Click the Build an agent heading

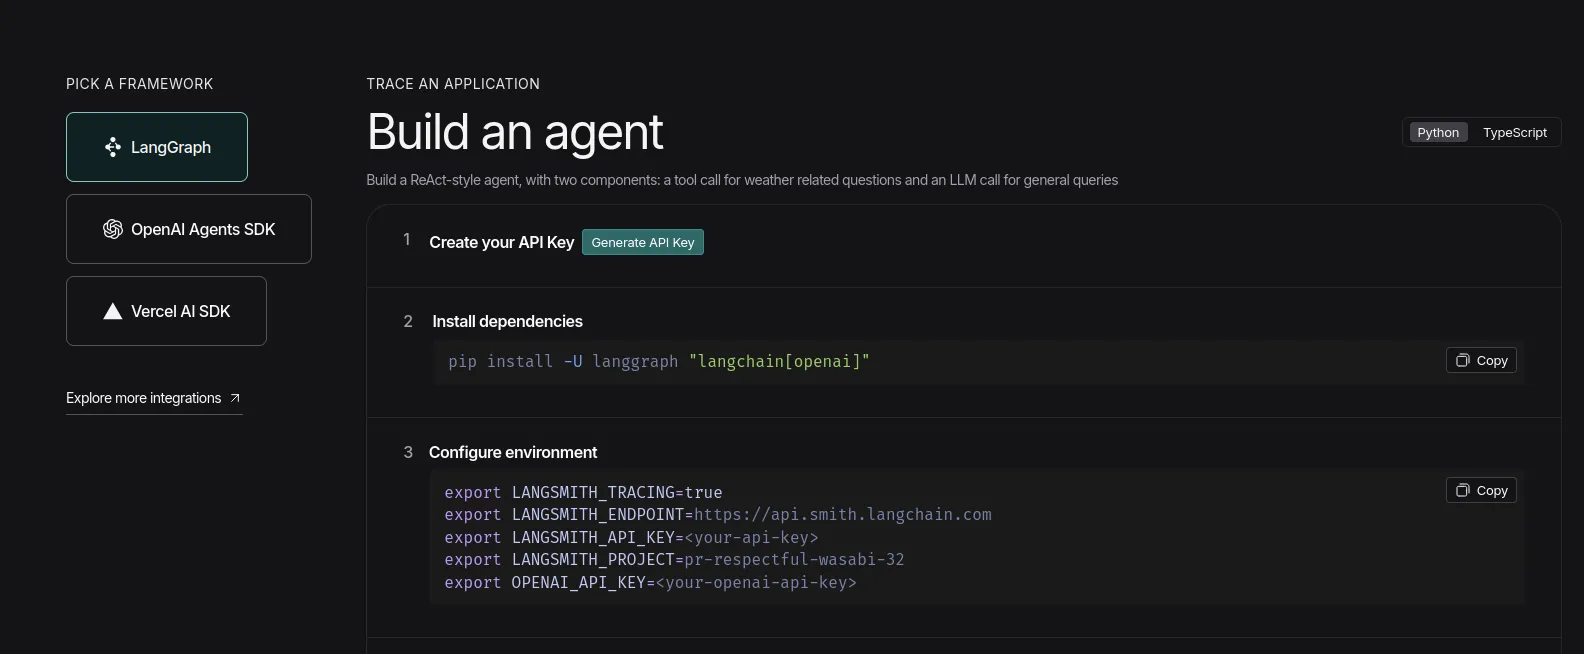(x=515, y=132)
